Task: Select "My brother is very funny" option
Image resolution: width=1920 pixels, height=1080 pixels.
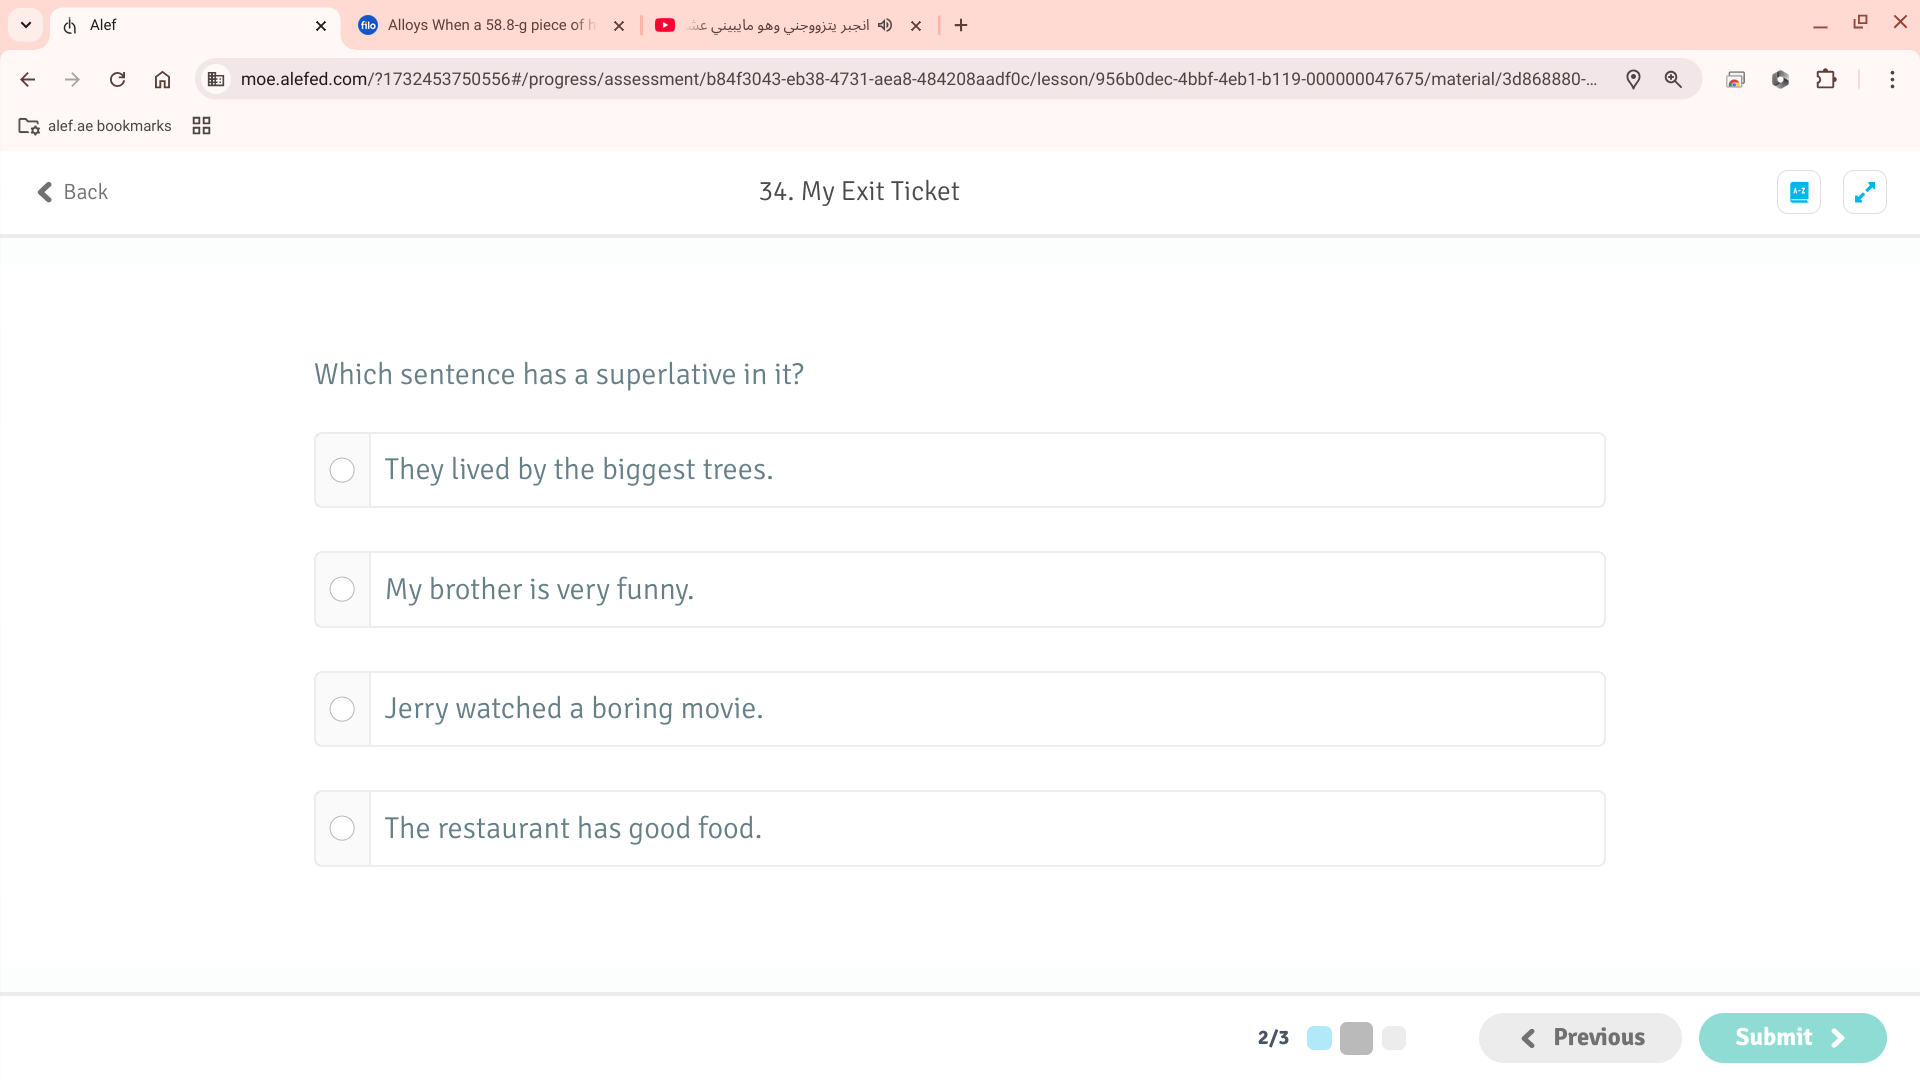Action: pyautogui.click(x=342, y=589)
